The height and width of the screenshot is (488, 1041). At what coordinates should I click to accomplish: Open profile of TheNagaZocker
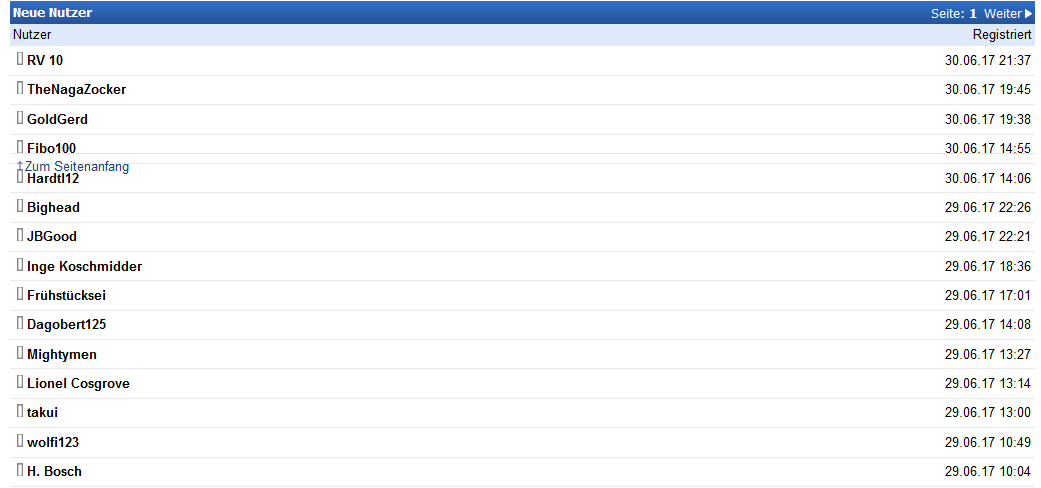pyautogui.click(x=76, y=90)
